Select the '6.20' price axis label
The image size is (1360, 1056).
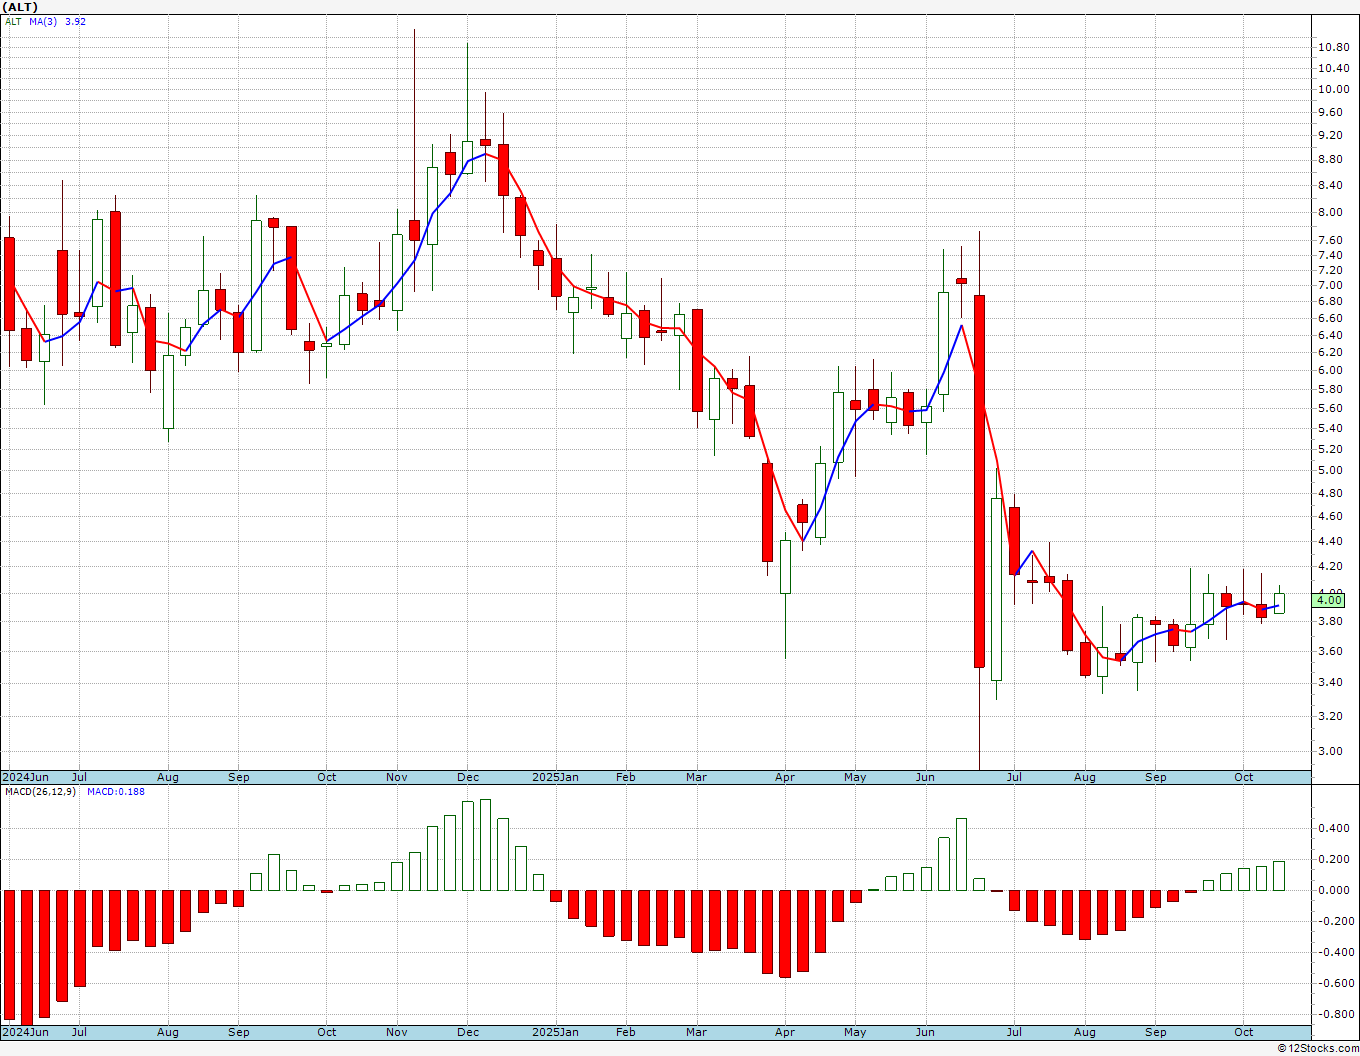pyautogui.click(x=1330, y=353)
